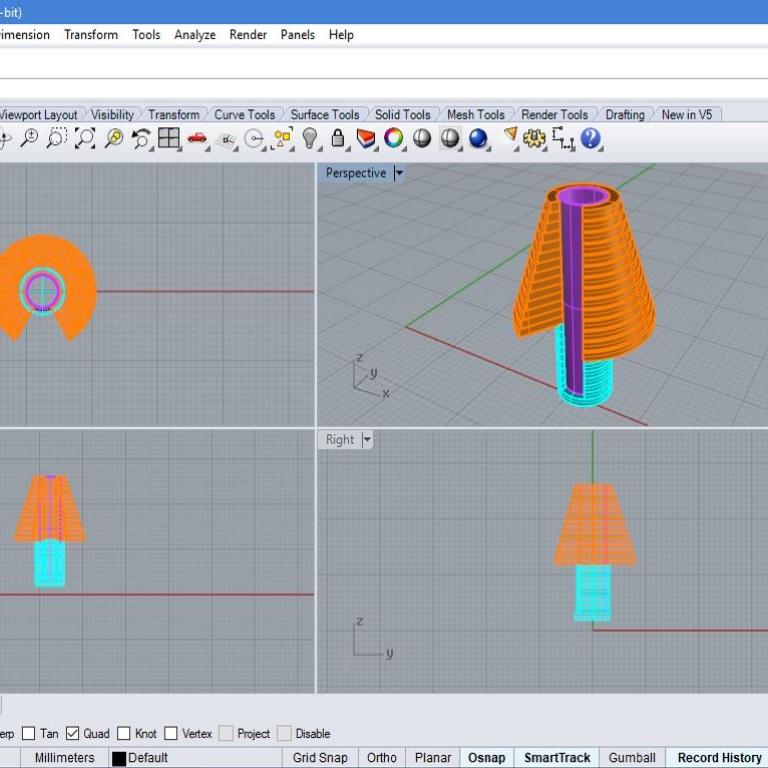
Task: Open the gear Options icon
Action: click(534, 139)
